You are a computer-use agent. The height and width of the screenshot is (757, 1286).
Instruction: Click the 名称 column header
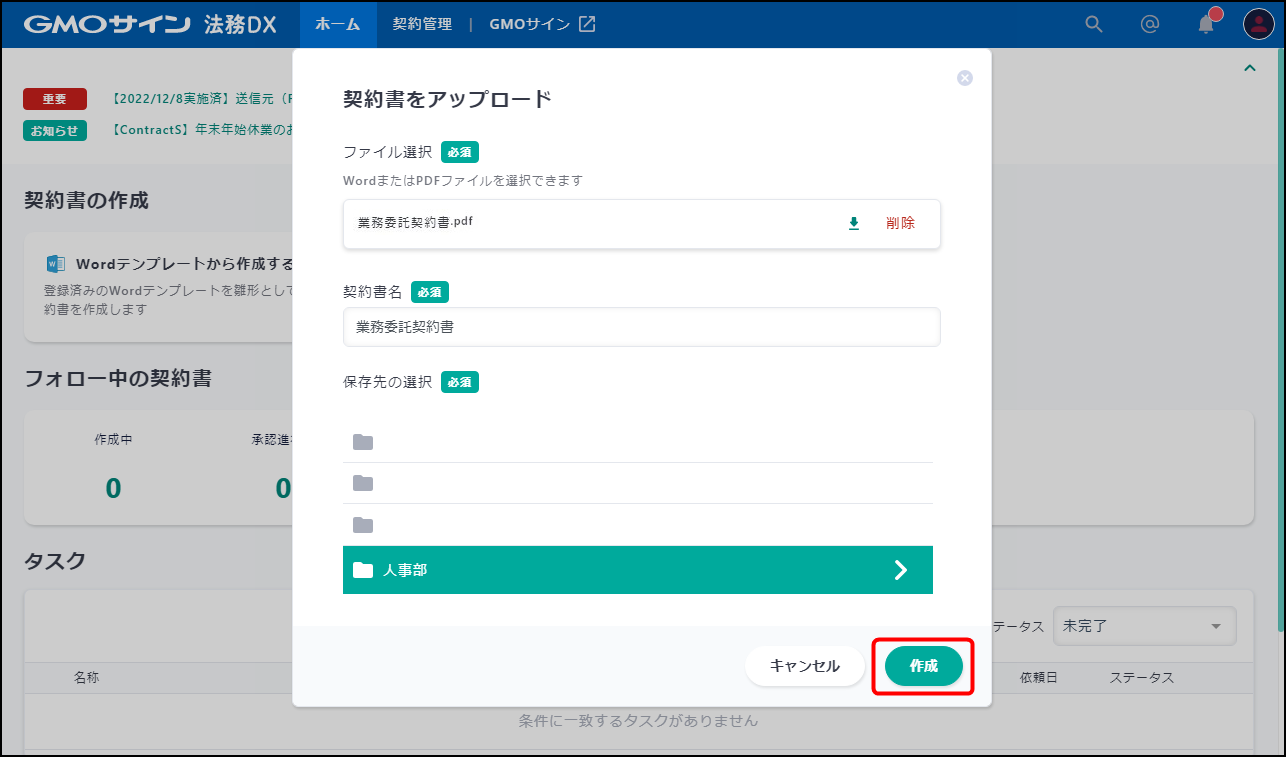coord(86,677)
